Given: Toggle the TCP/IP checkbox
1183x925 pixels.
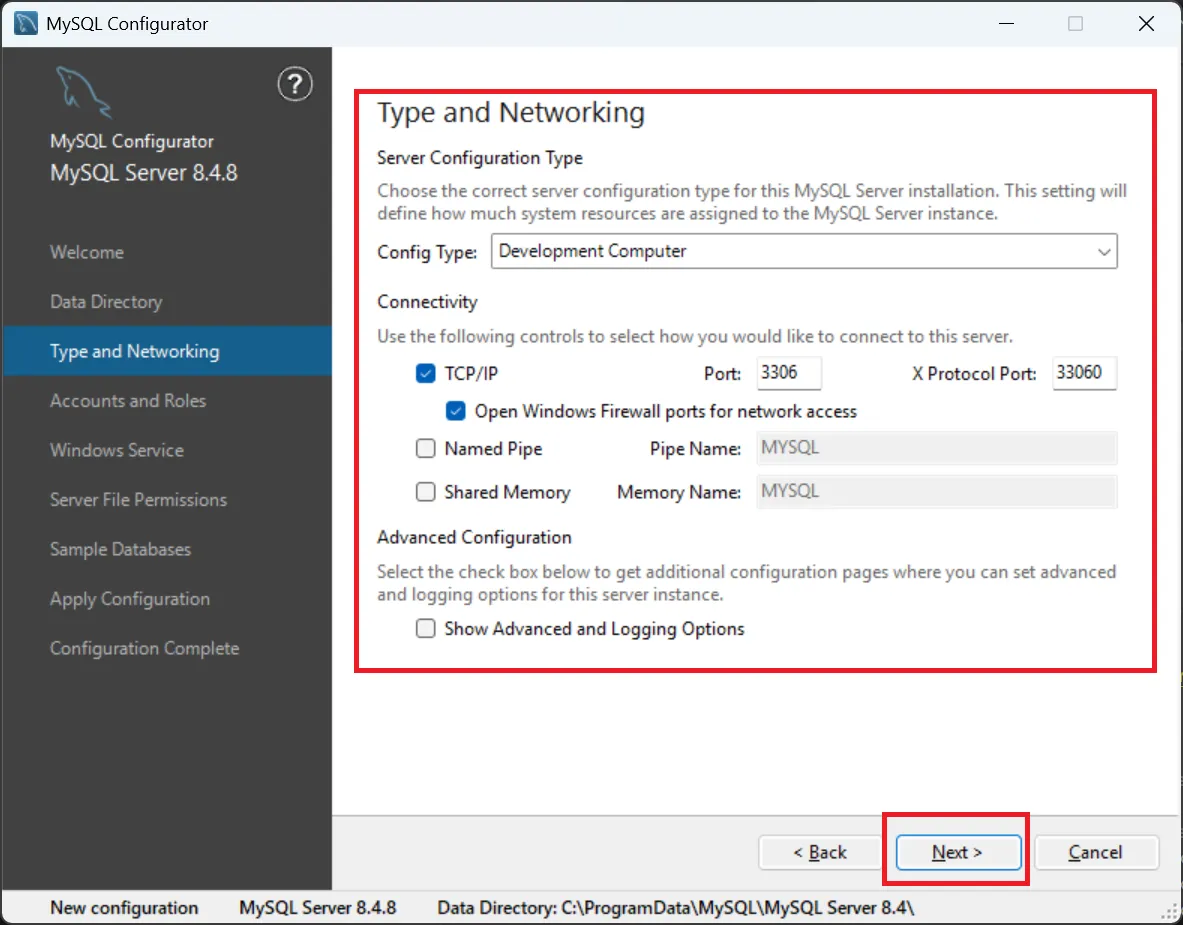Looking at the screenshot, I should tap(426, 374).
